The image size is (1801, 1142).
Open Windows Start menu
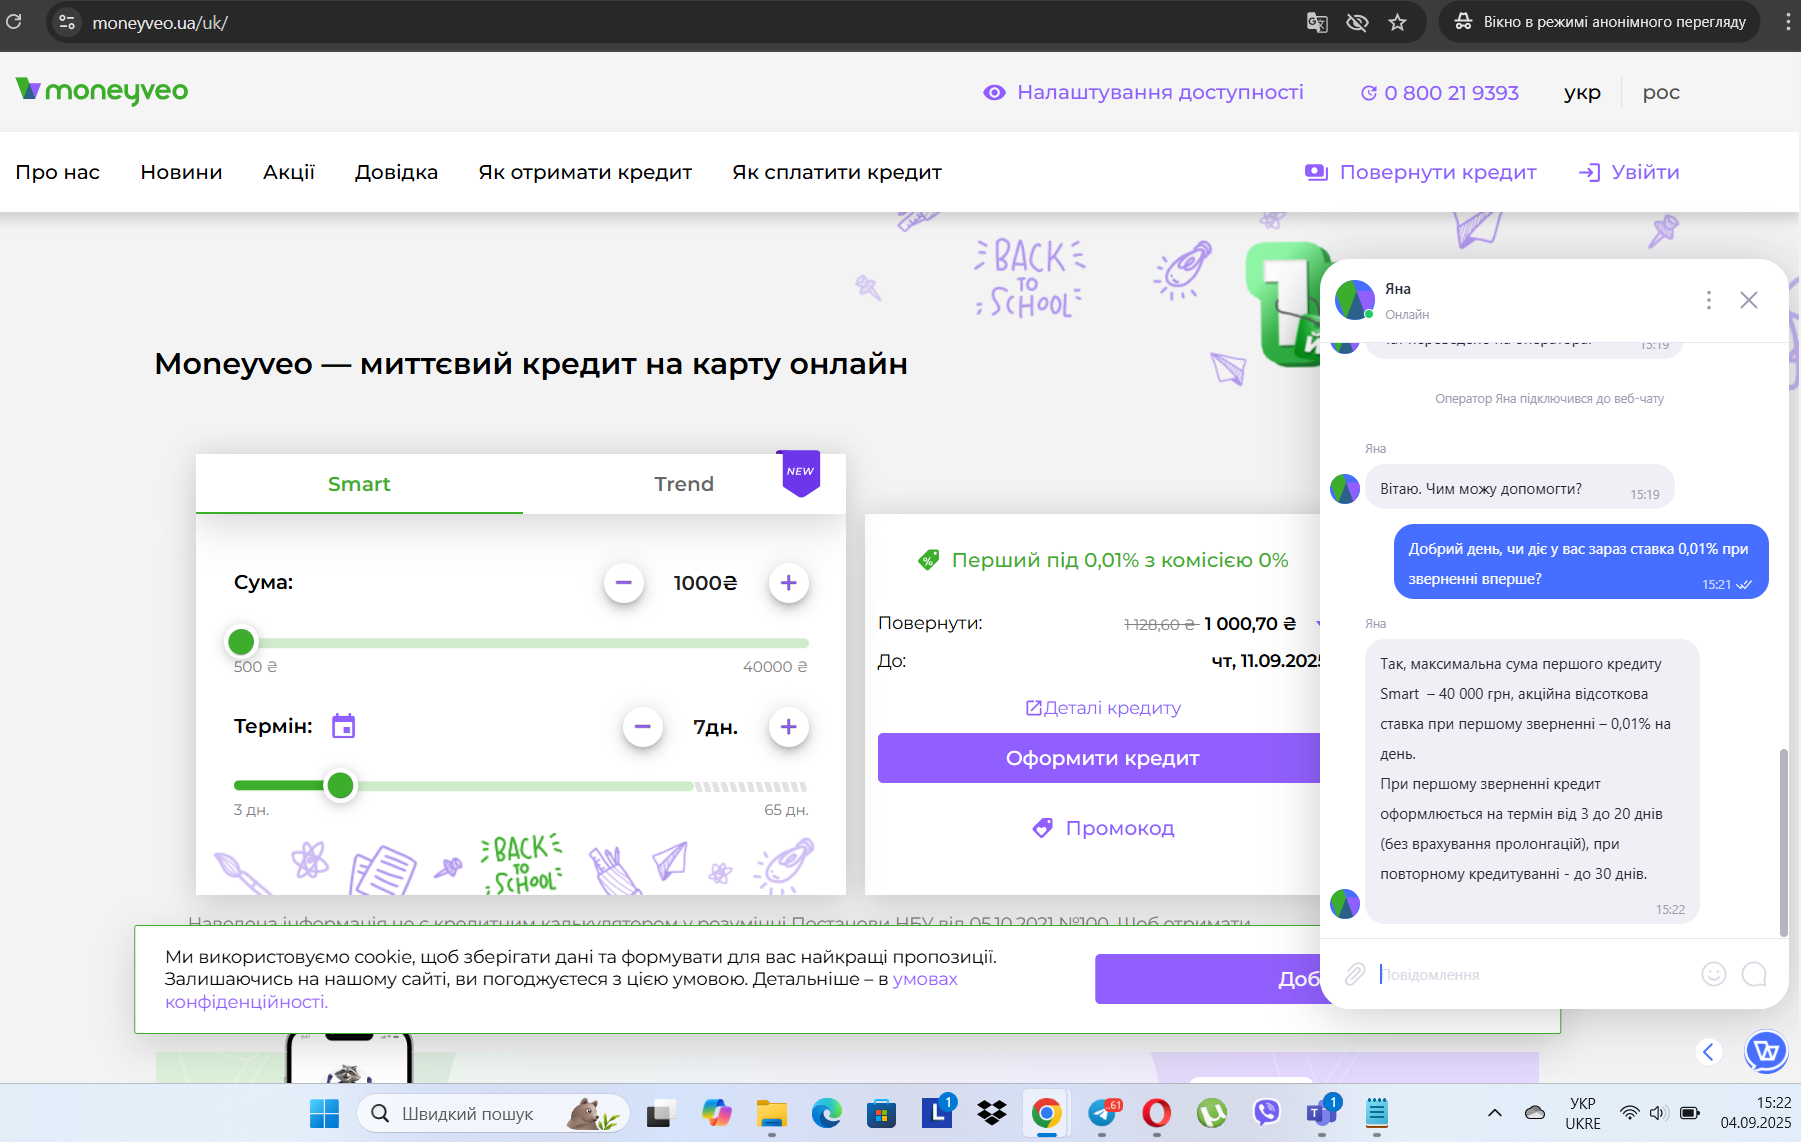pos(324,1113)
